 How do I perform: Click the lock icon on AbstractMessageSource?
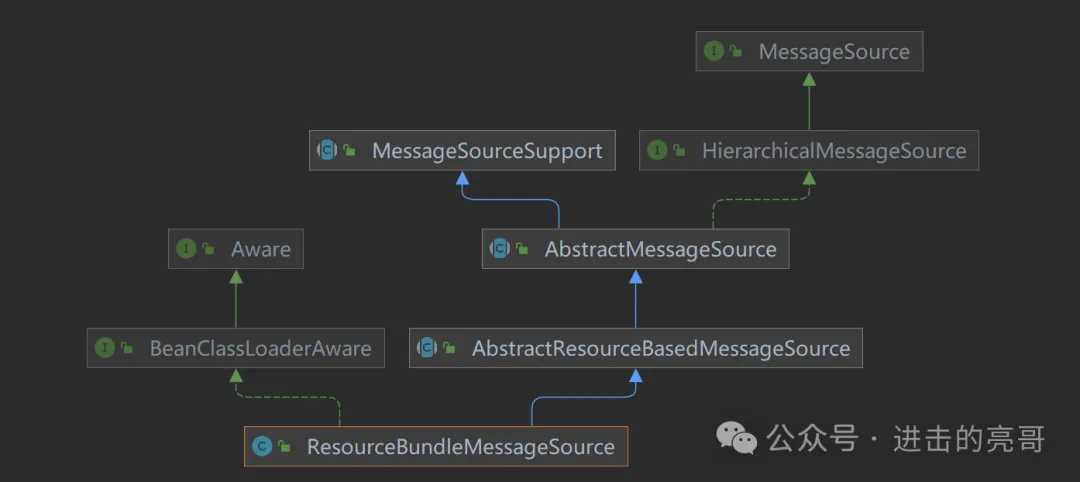point(523,249)
